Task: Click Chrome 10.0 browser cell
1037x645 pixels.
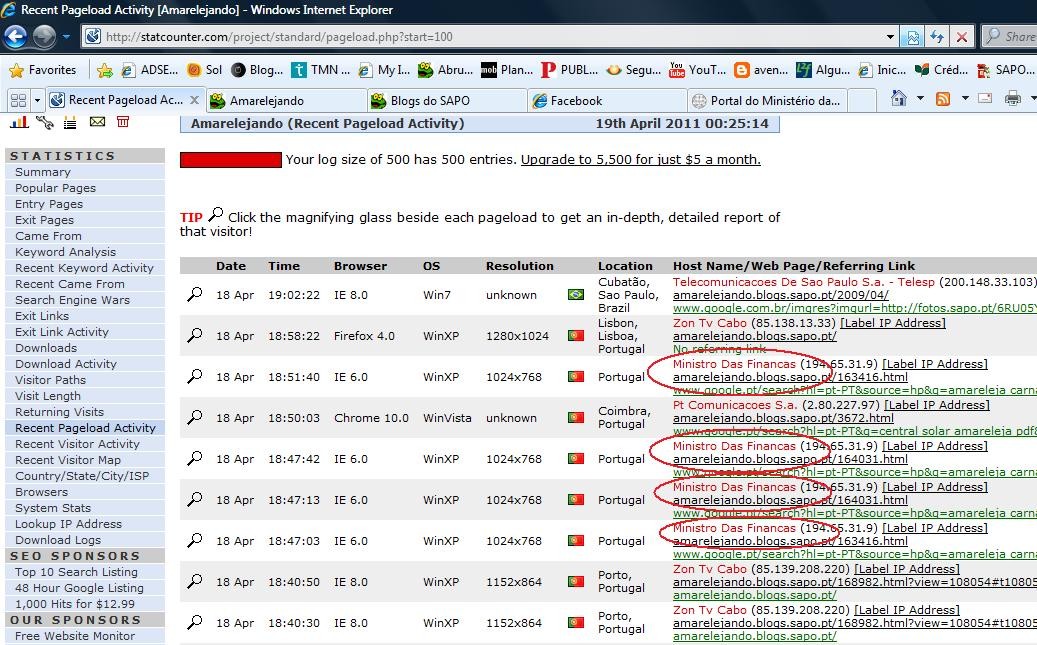Action: pyautogui.click(x=371, y=418)
